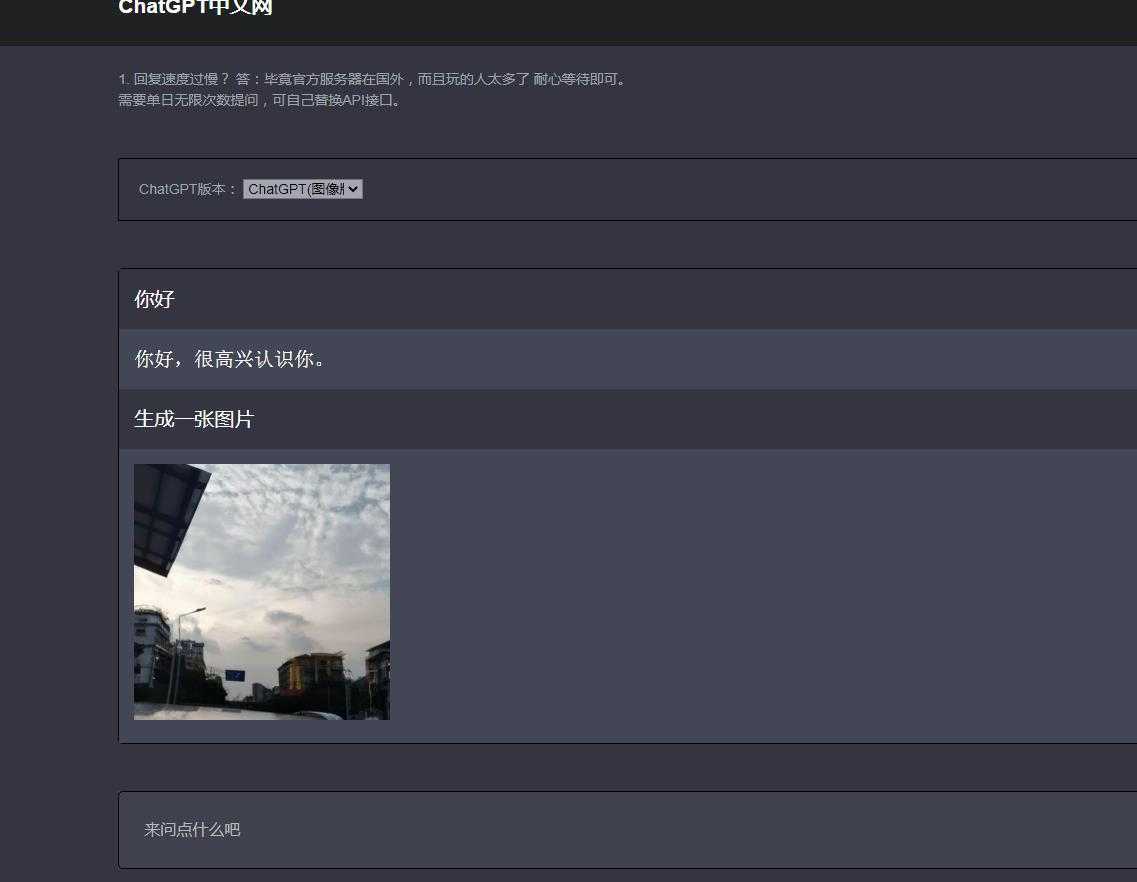Click inside the chat conversation panel

600,500
